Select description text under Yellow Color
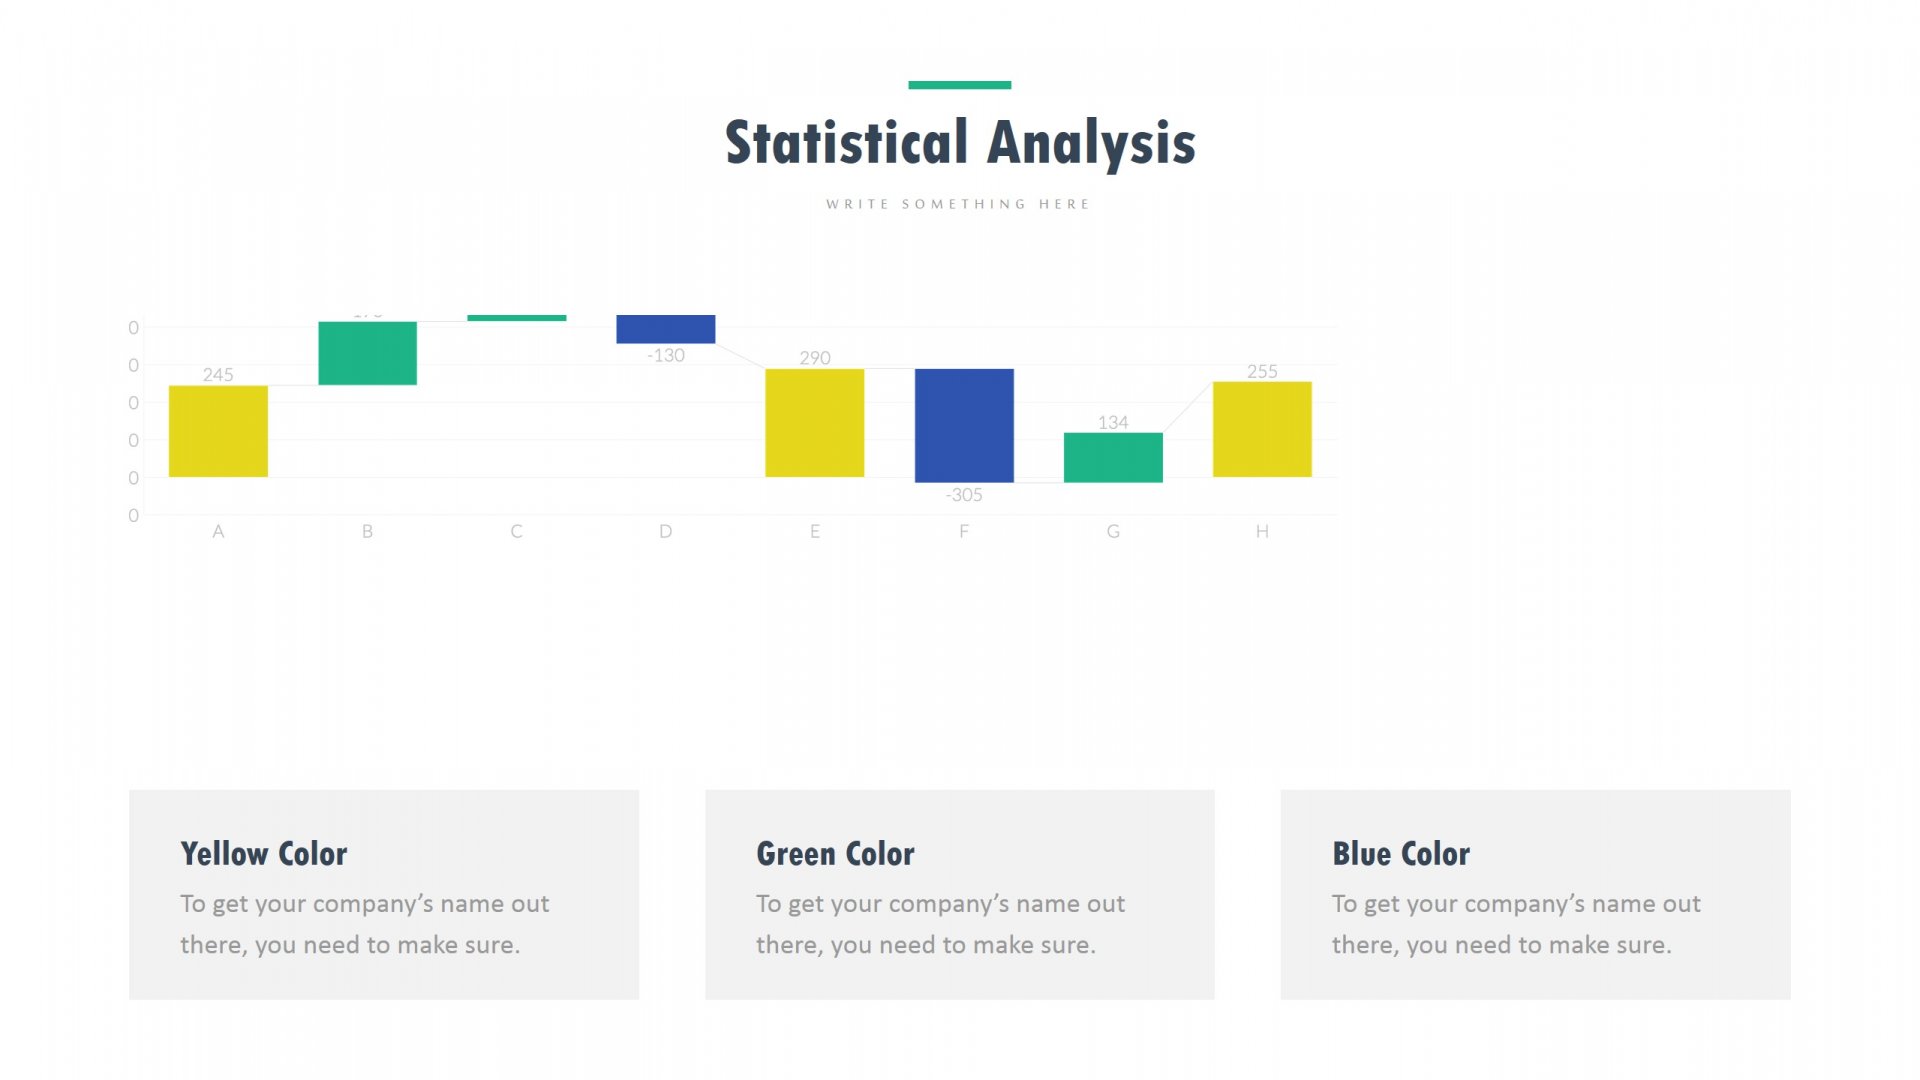 (x=365, y=924)
